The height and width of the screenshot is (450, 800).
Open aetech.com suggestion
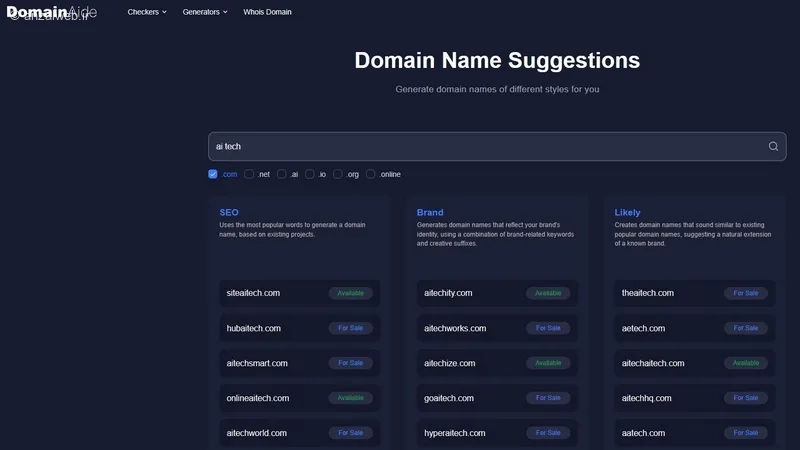[x=643, y=328]
